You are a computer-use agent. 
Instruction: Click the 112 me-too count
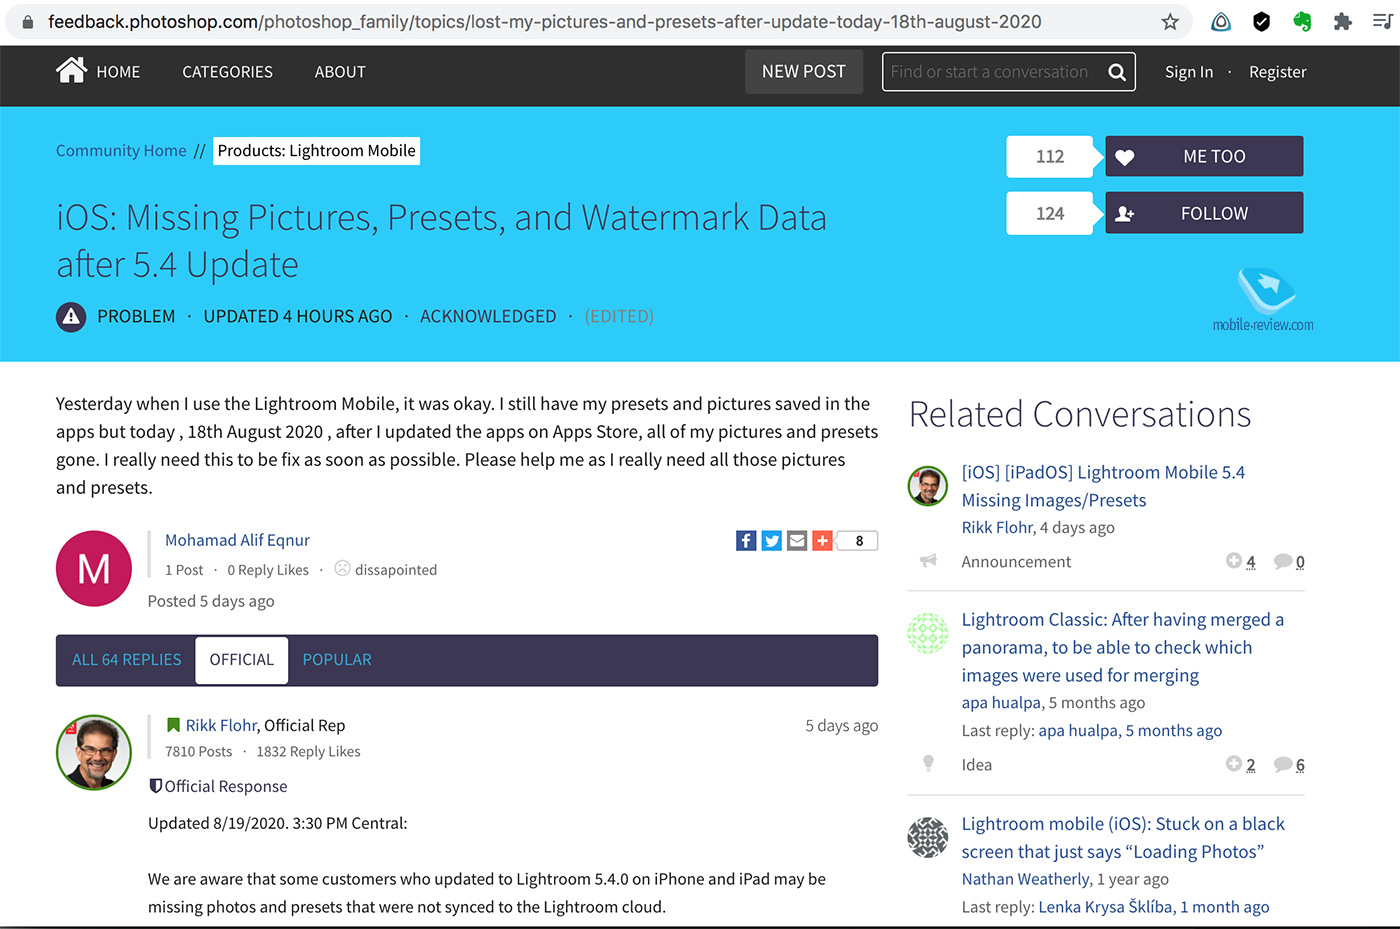1050,156
